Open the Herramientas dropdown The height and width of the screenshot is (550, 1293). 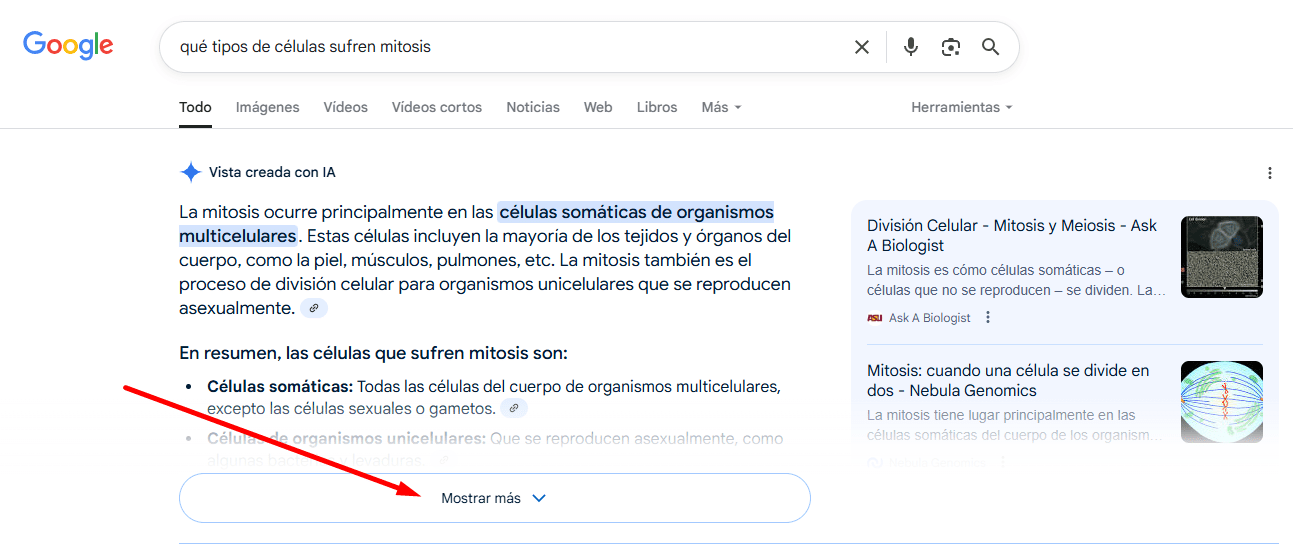point(961,107)
